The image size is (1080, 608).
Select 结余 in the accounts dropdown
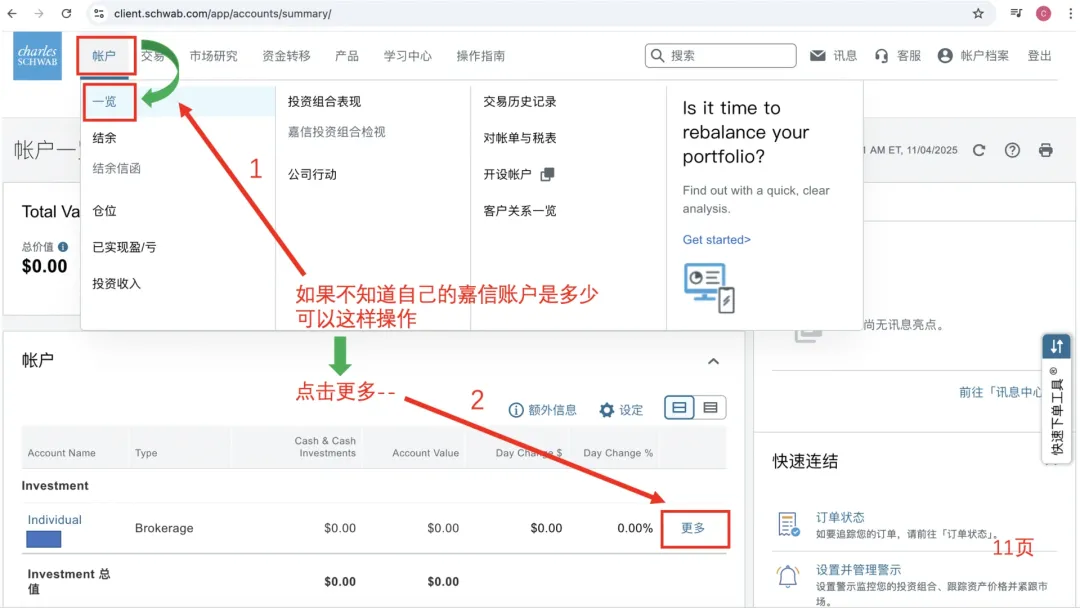[x=105, y=138]
